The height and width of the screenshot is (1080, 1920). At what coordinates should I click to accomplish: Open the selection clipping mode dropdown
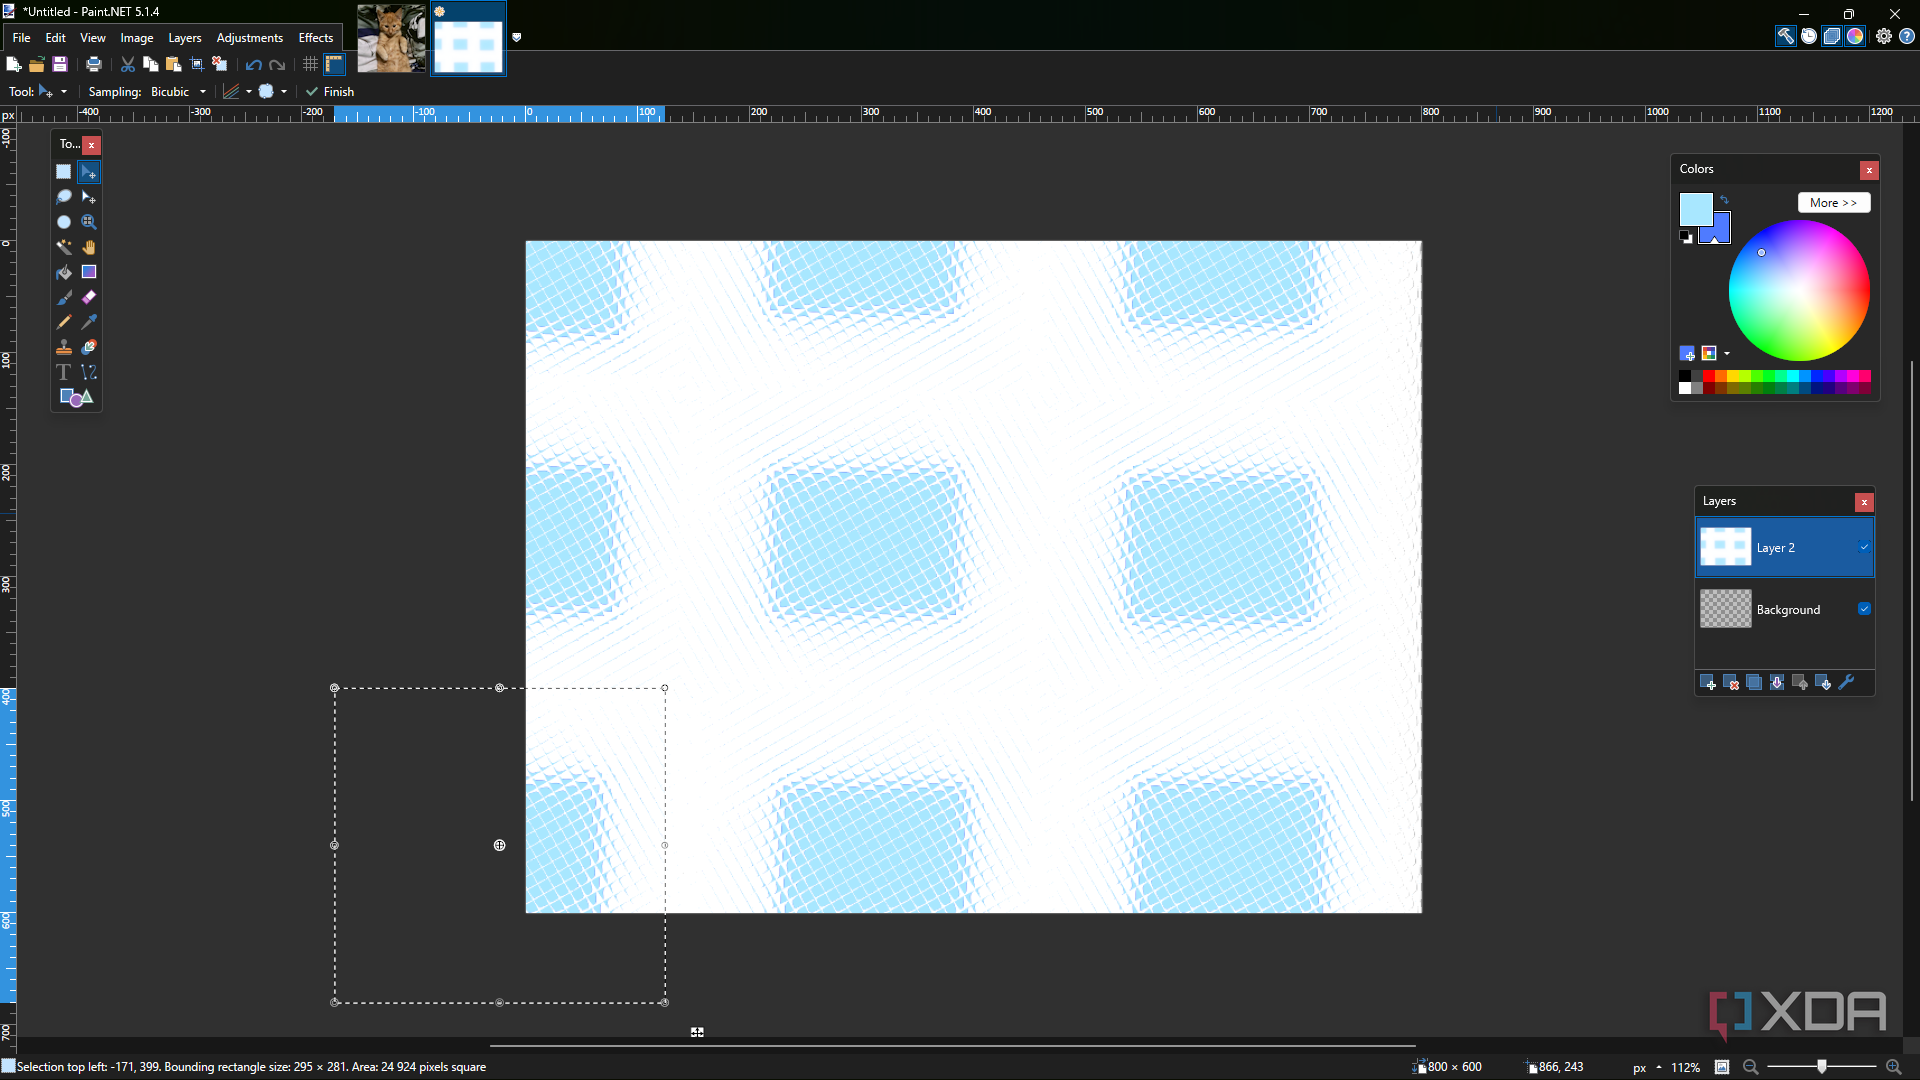click(273, 91)
